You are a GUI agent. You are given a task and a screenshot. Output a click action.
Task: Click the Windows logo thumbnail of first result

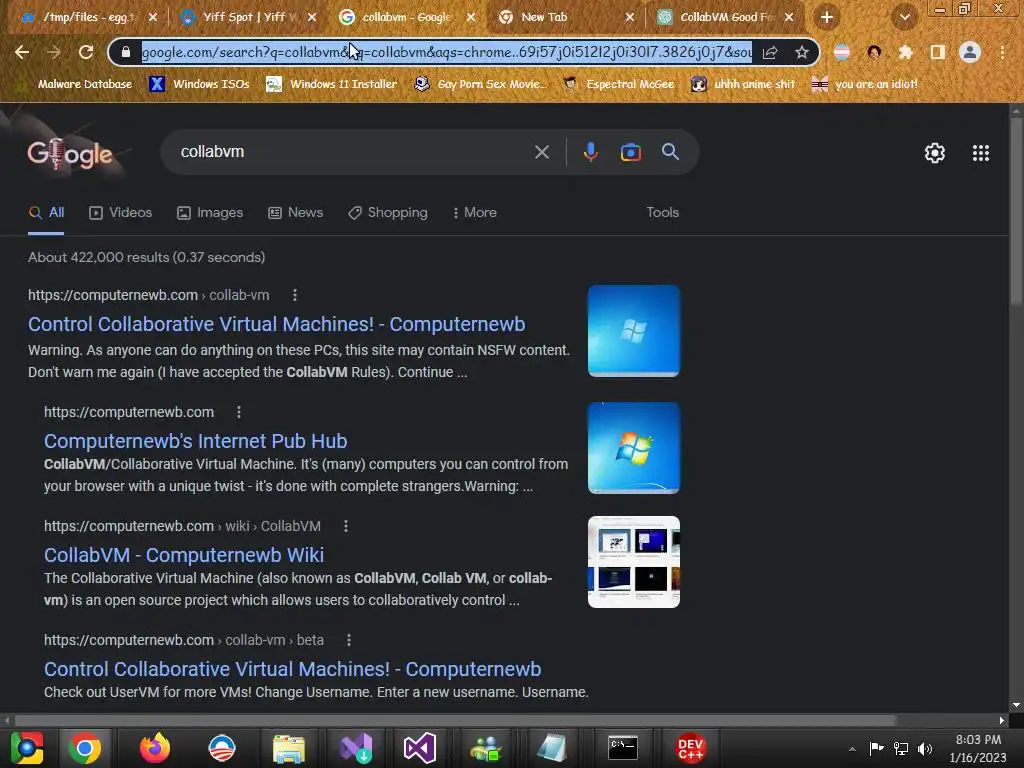633,330
